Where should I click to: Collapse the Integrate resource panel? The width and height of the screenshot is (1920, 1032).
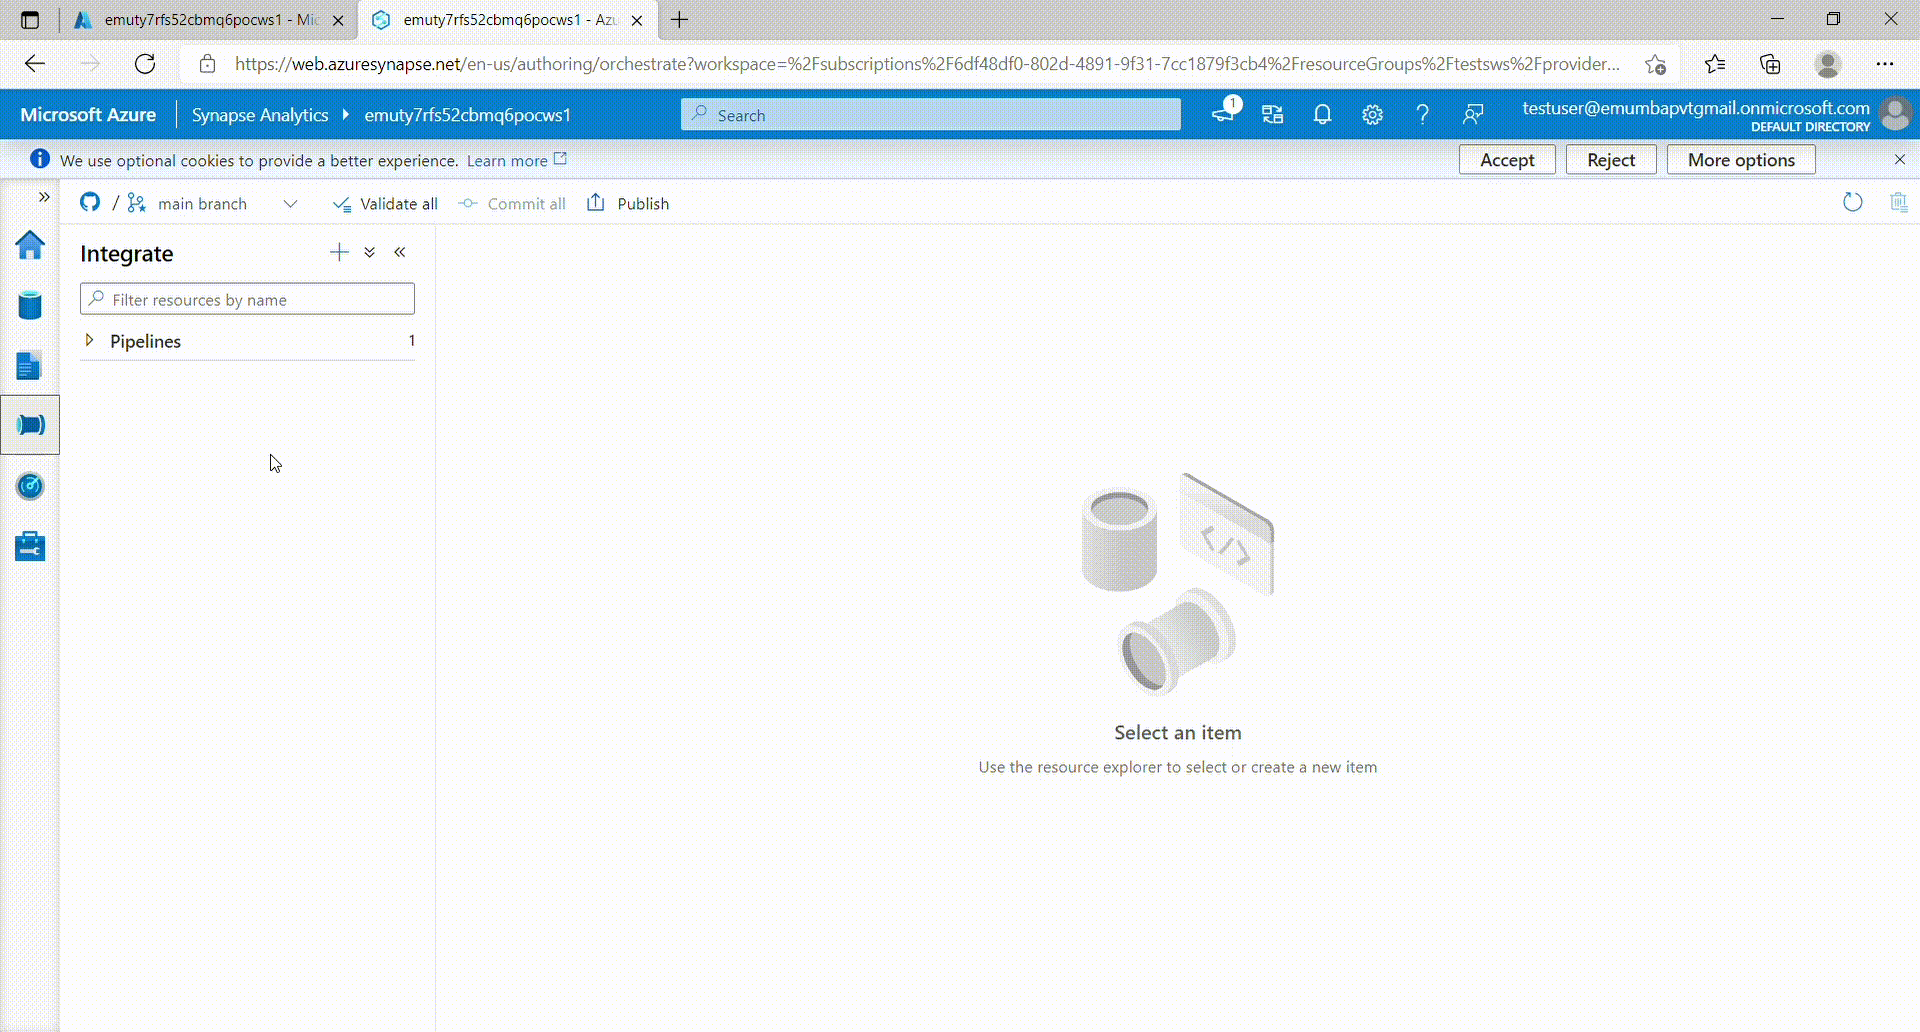(x=400, y=252)
